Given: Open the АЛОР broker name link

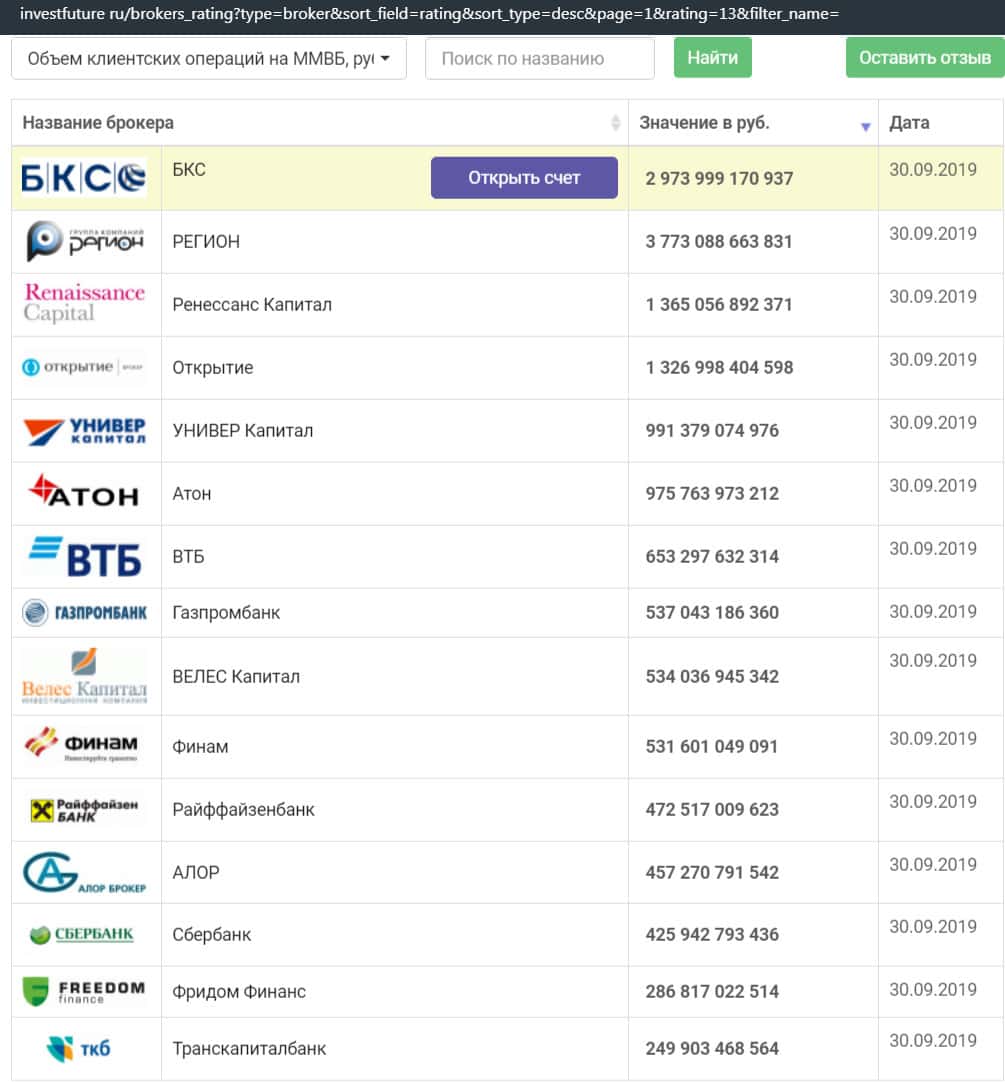Looking at the screenshot, I should click(x=196, y=872).
